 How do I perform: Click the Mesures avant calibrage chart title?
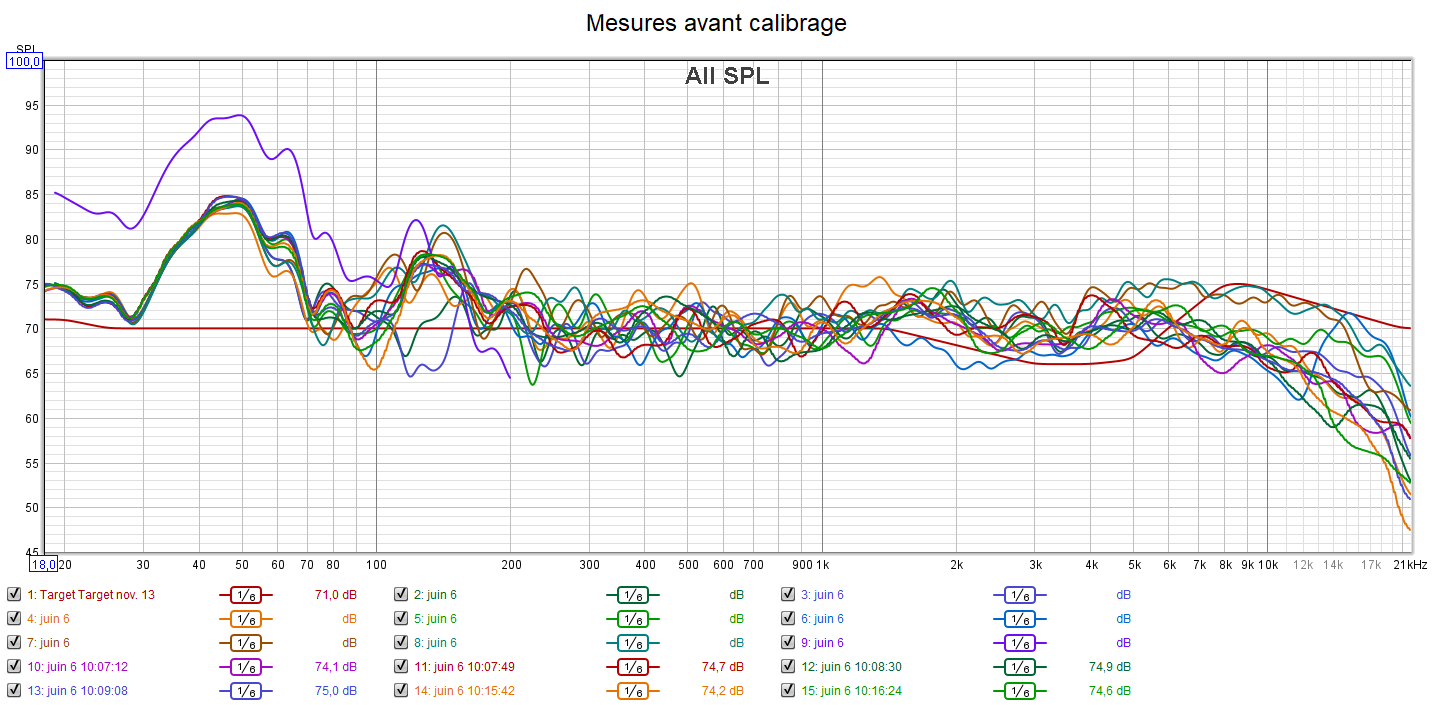pos(716,23)
